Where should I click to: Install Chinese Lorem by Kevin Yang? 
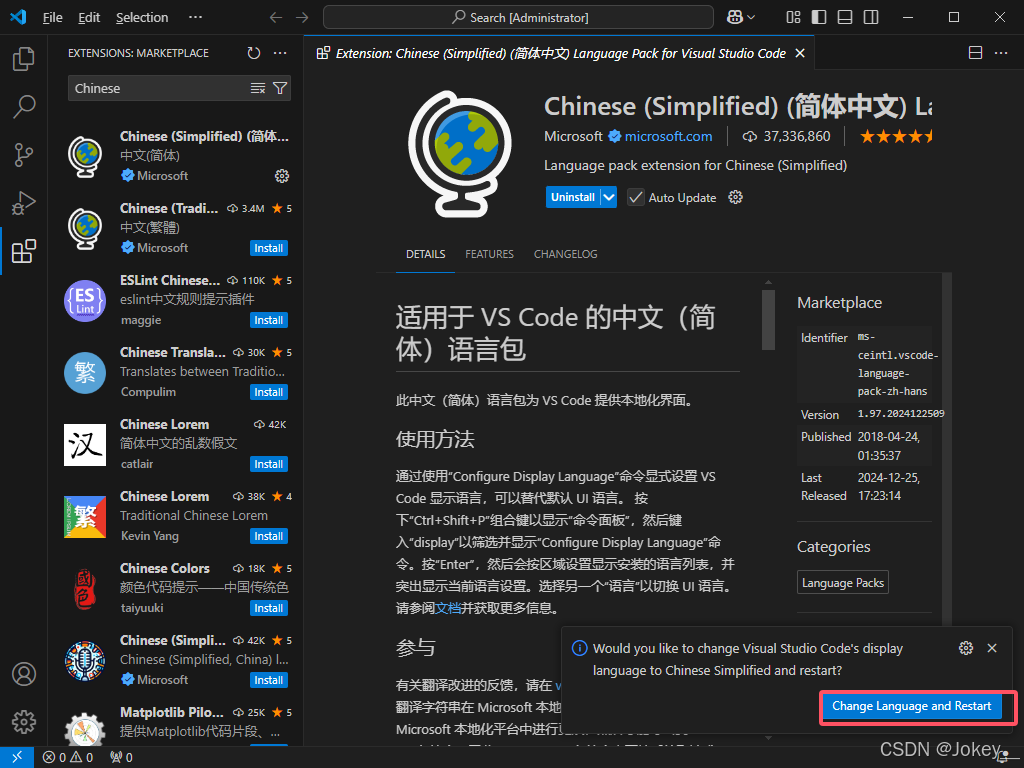pos(268,536)
